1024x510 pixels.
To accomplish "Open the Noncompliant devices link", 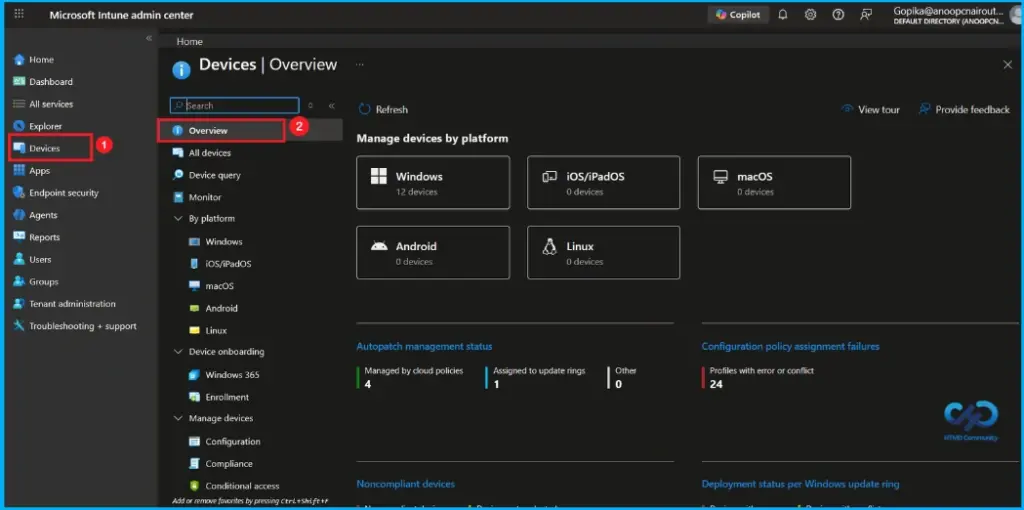I will click(406, 485).
